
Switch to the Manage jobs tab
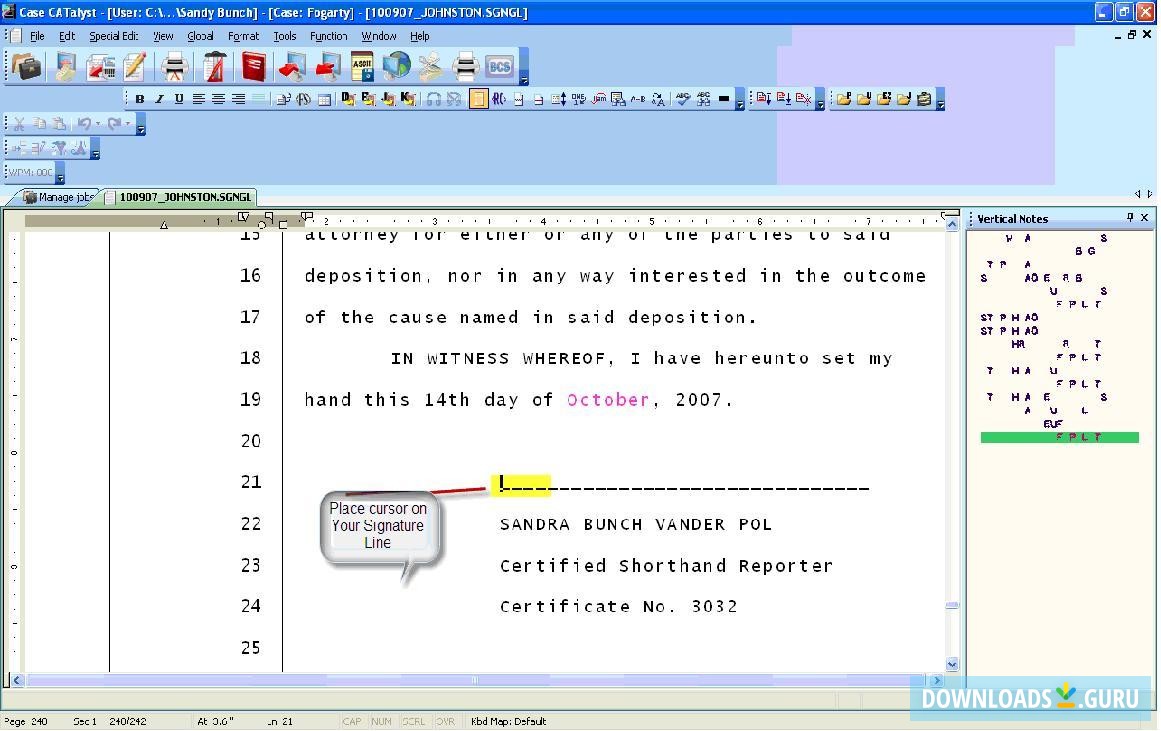(58, 197)
